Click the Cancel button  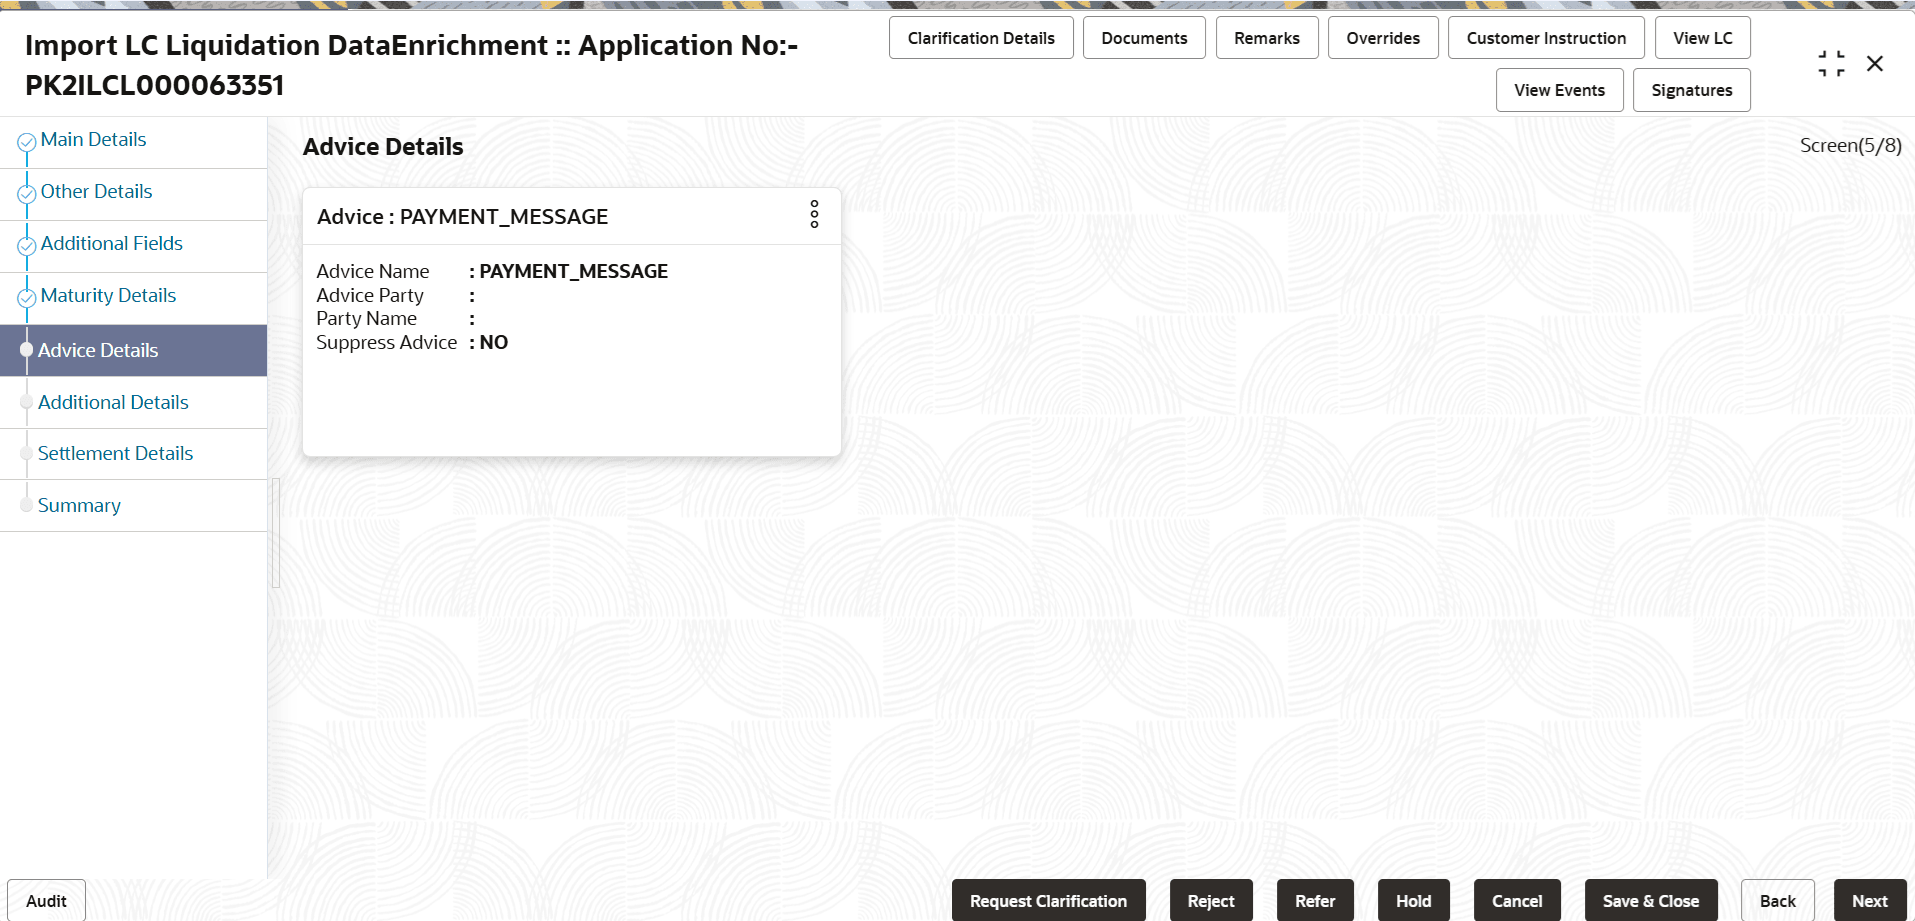(x=1517, y=901)
